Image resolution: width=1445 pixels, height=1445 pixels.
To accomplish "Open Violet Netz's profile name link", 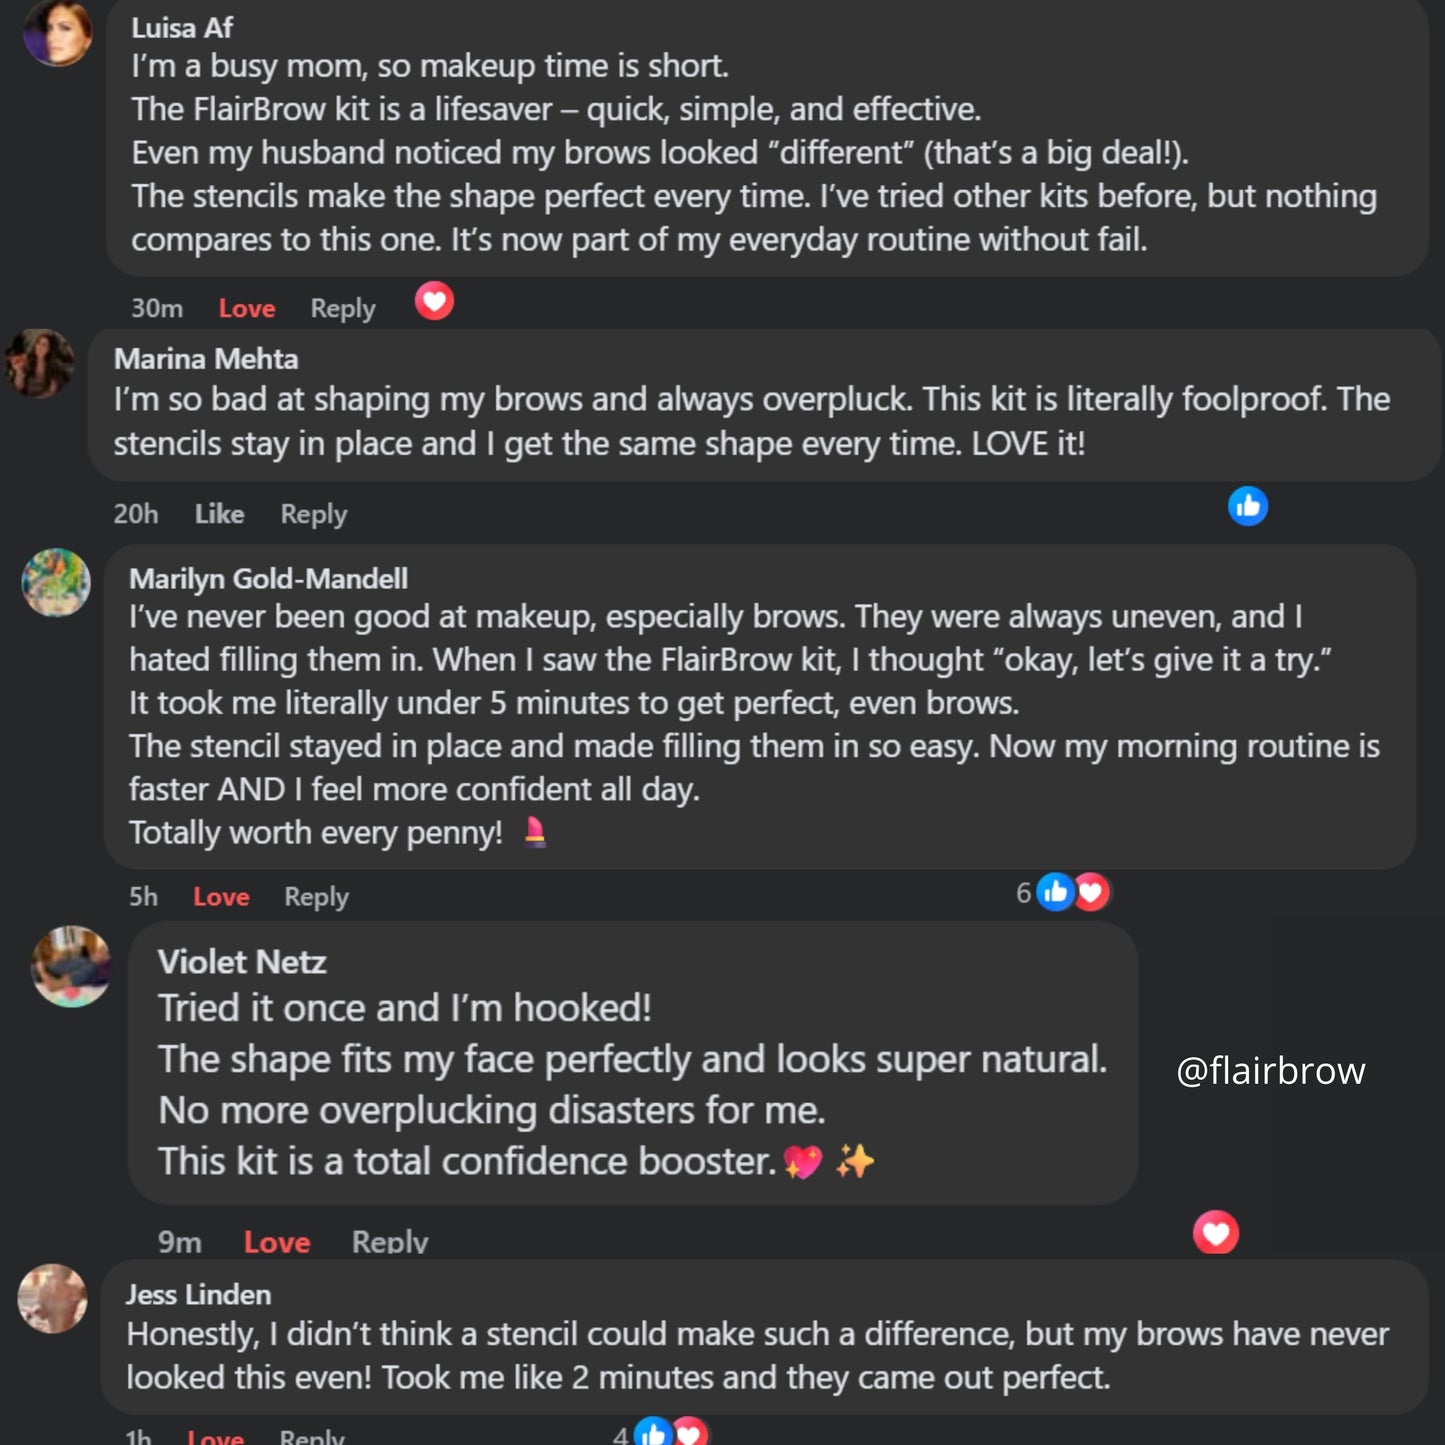I will click(x=242, y=962).
